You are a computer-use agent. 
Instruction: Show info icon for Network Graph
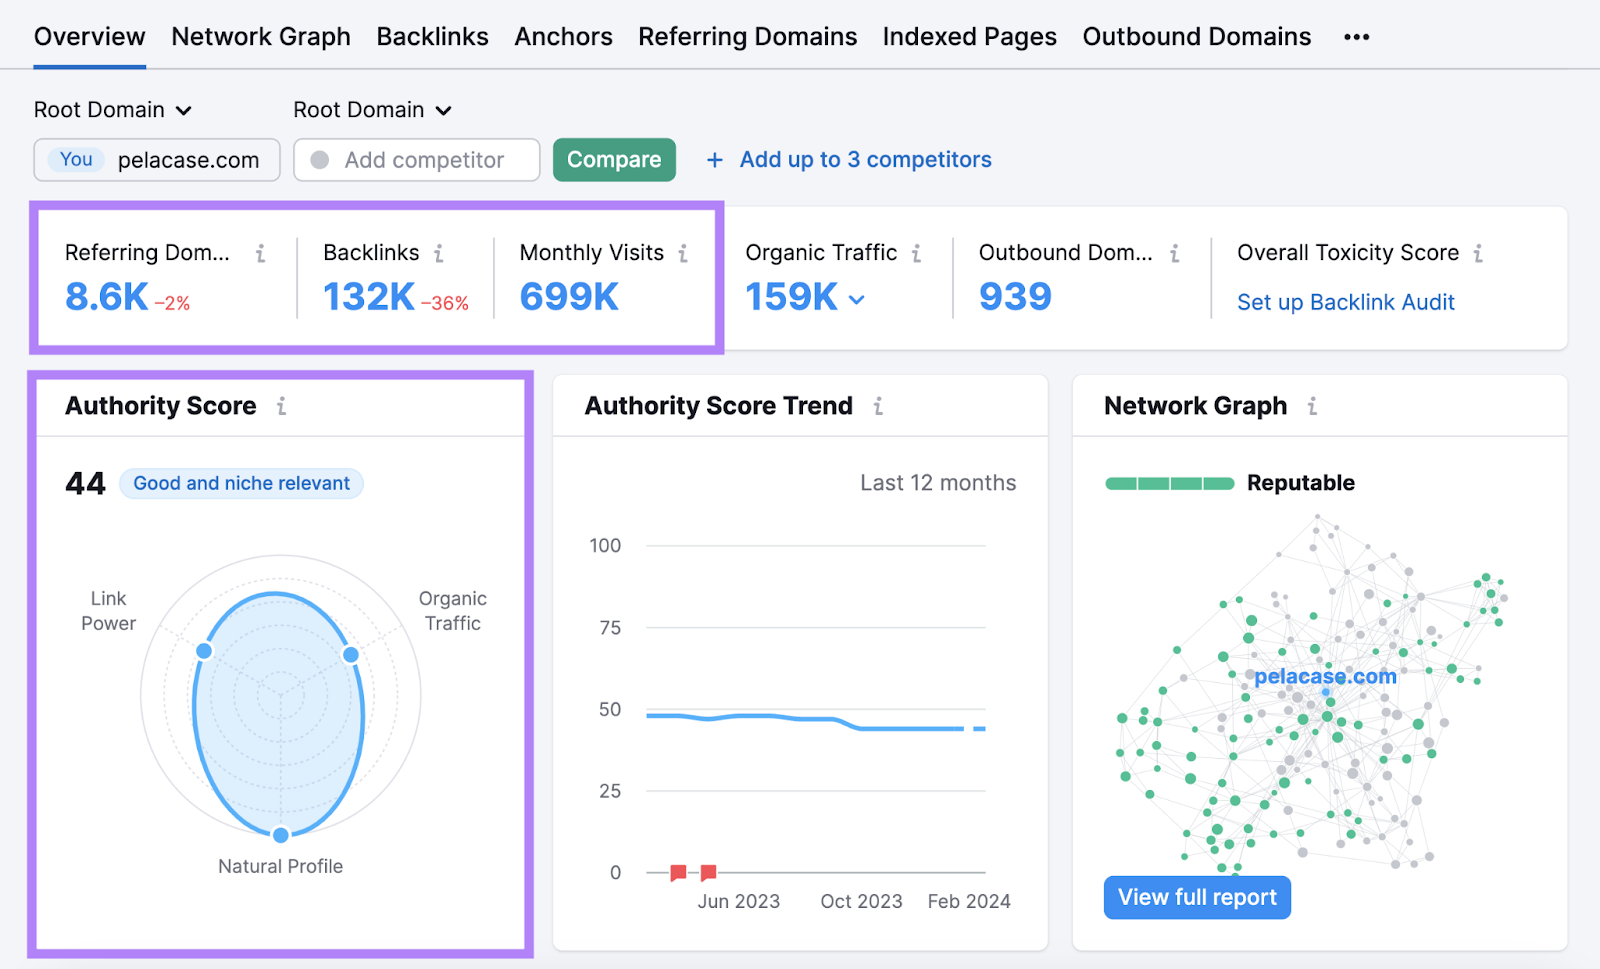[x=1312, y=406]
